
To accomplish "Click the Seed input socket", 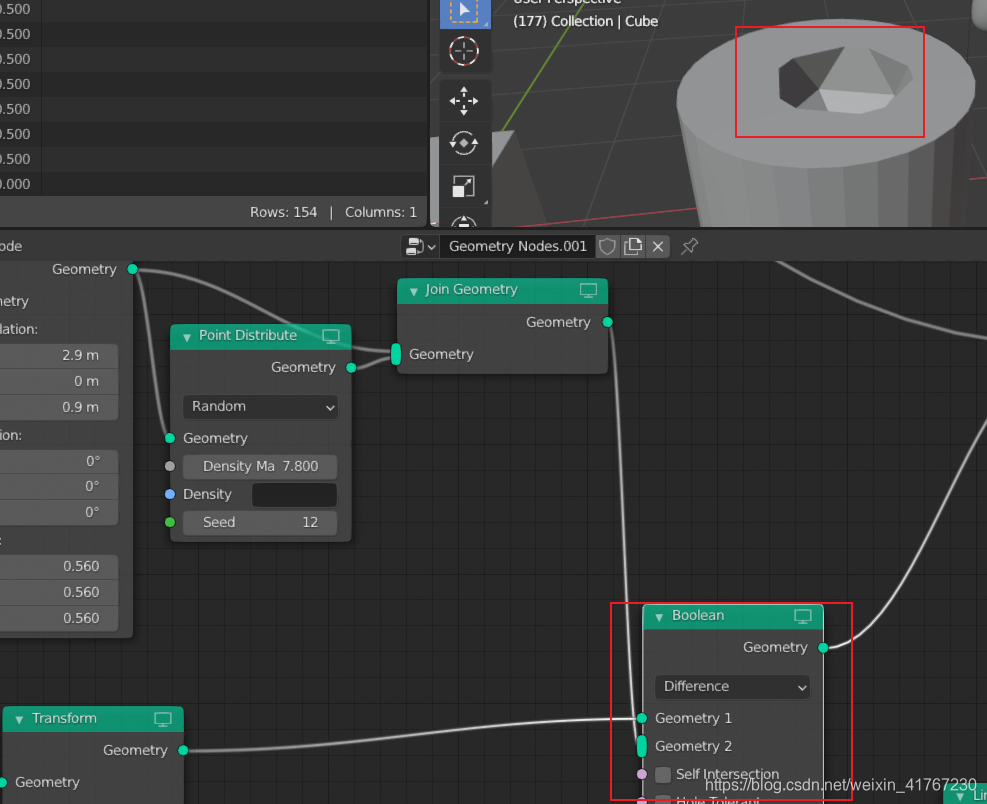I will click(x=170, y=522).
